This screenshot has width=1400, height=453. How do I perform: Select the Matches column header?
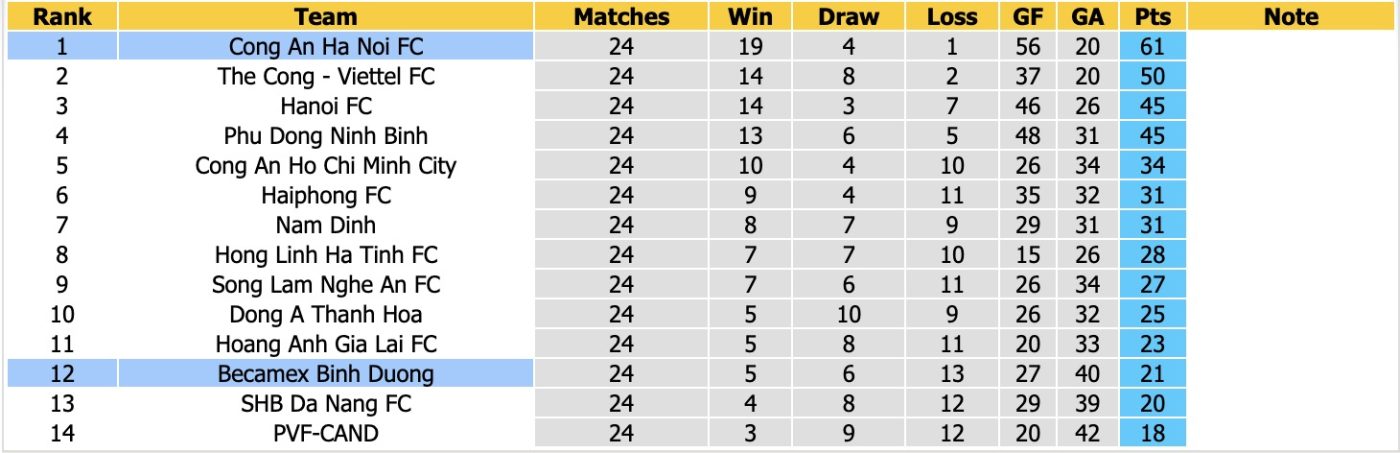621,16
